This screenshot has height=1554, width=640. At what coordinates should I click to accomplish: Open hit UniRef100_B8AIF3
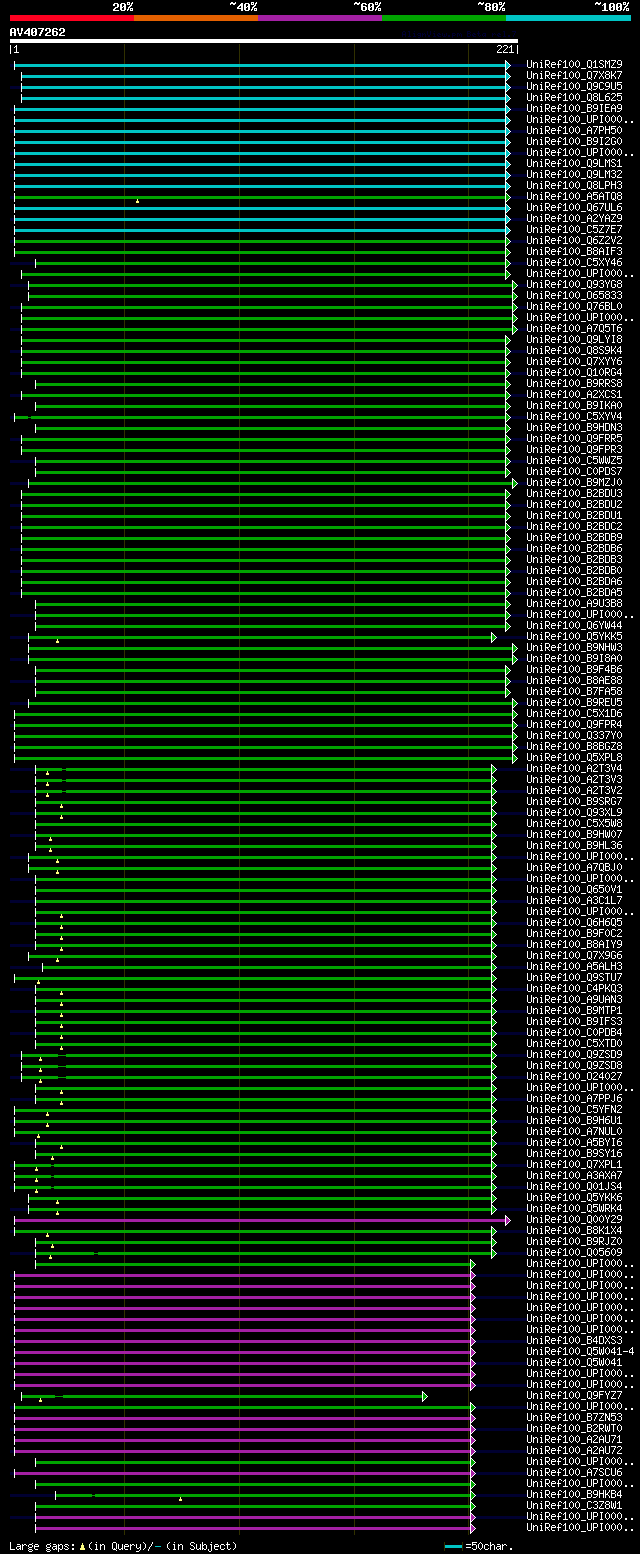coord(575,252)
